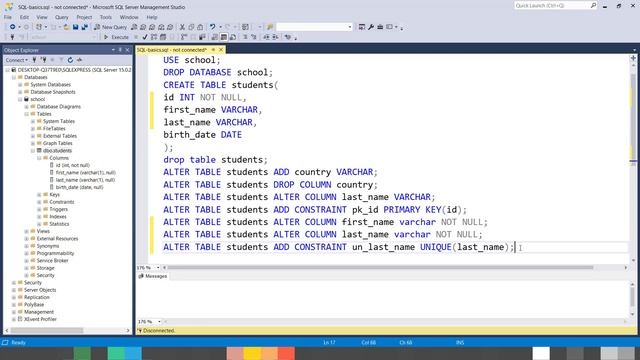The width and height of the screenshot is (640, 360).
Task: Switch to the Messages tab
Action: pyautogui.click(x=153, y=276)
